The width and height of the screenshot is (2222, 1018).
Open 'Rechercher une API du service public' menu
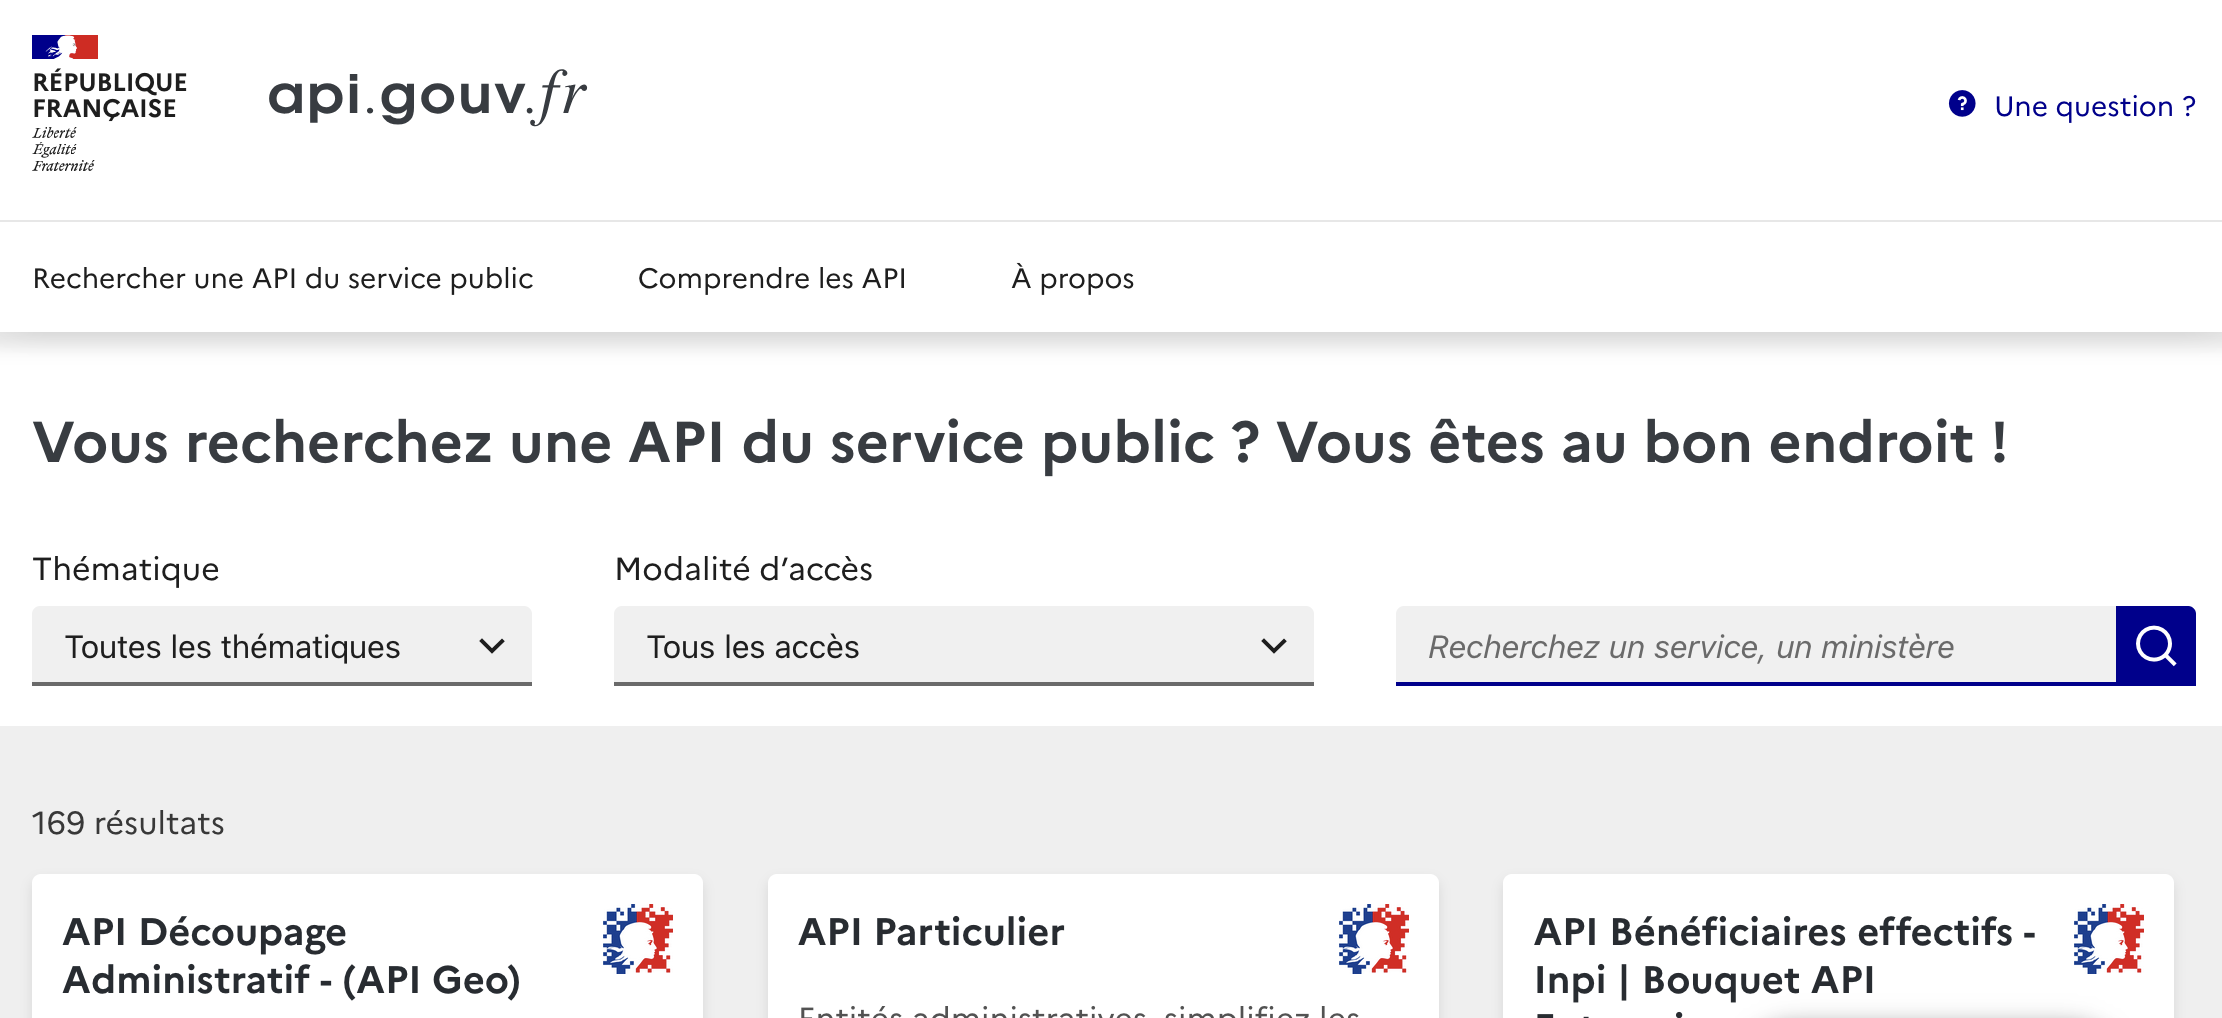click(x=283, y=278)
